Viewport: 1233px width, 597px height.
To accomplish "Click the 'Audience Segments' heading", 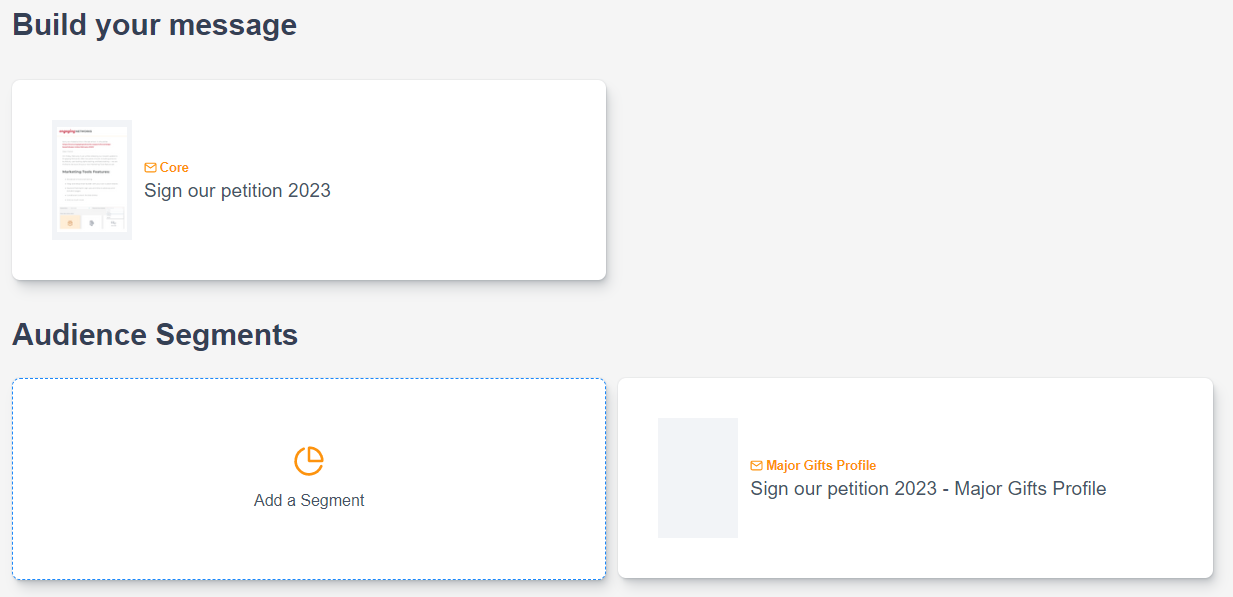I will 155,335.
